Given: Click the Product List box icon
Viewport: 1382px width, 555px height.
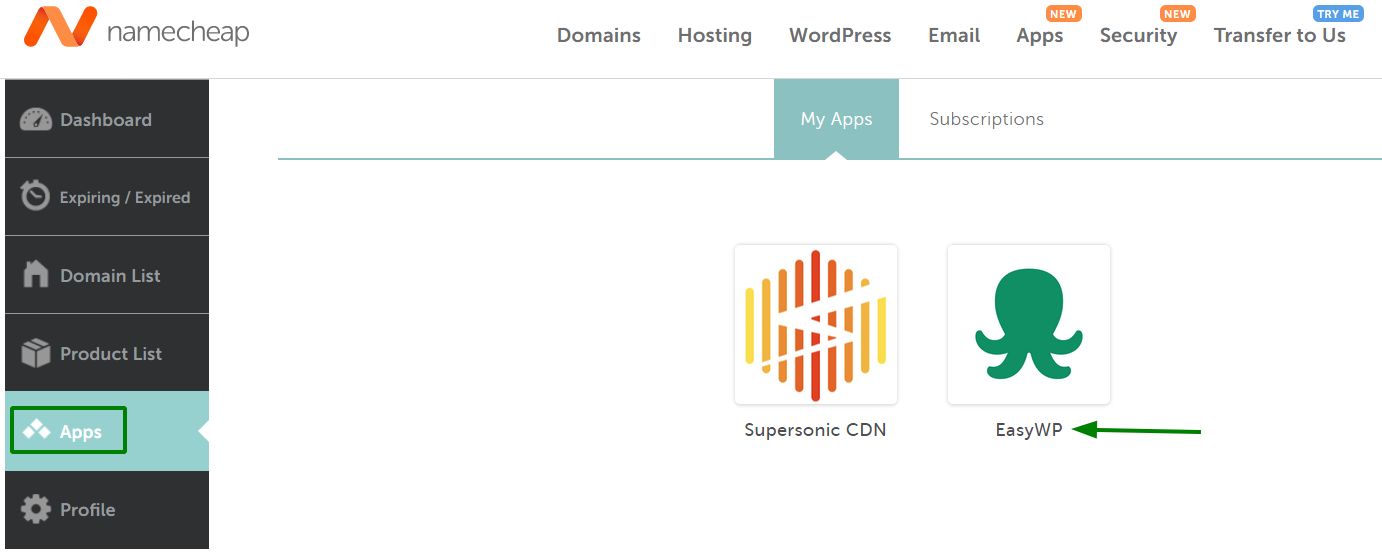Looking at the screenshot, I should pyautogui.click(x=36, y=353).
